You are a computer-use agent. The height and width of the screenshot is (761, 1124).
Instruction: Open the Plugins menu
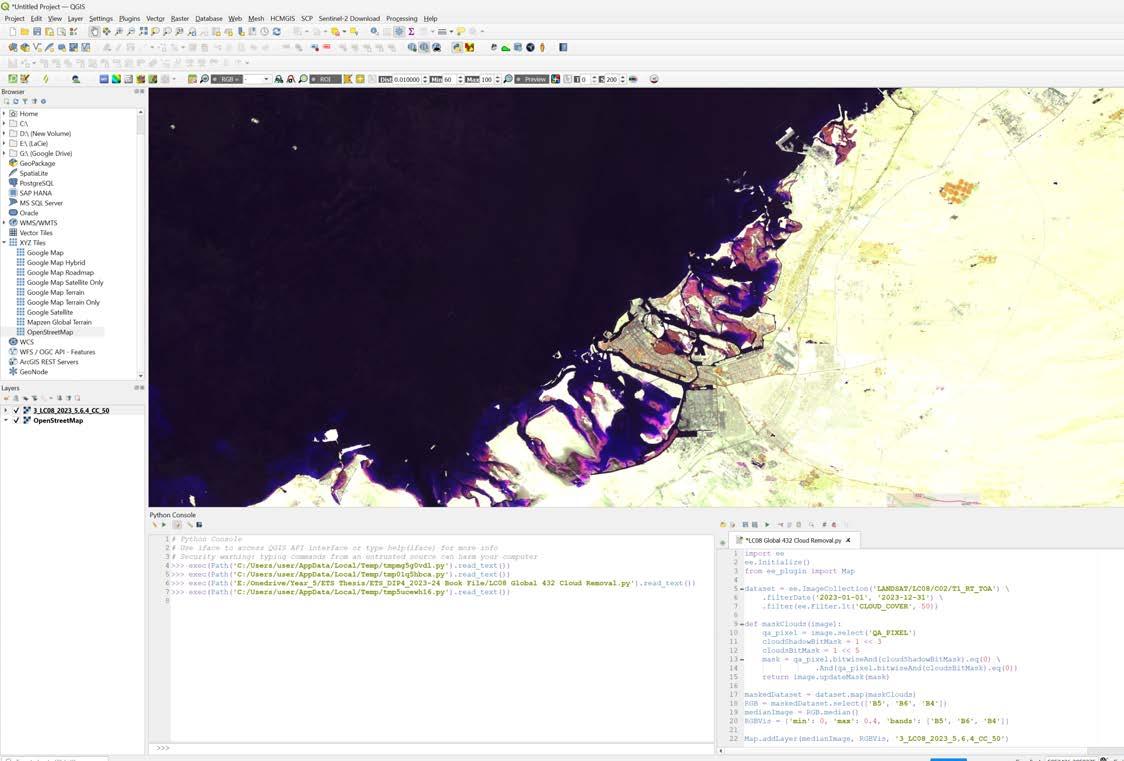pyautogui.click(x=129, y=19)
